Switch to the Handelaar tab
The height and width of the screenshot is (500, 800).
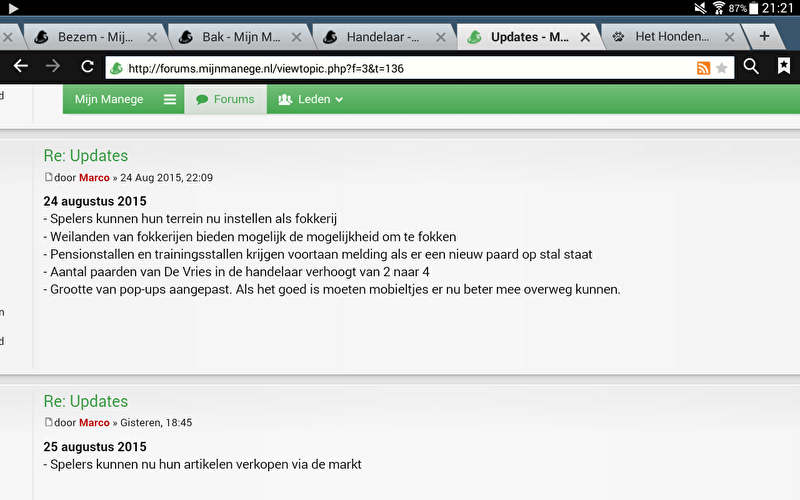click(x=383, y=37)
